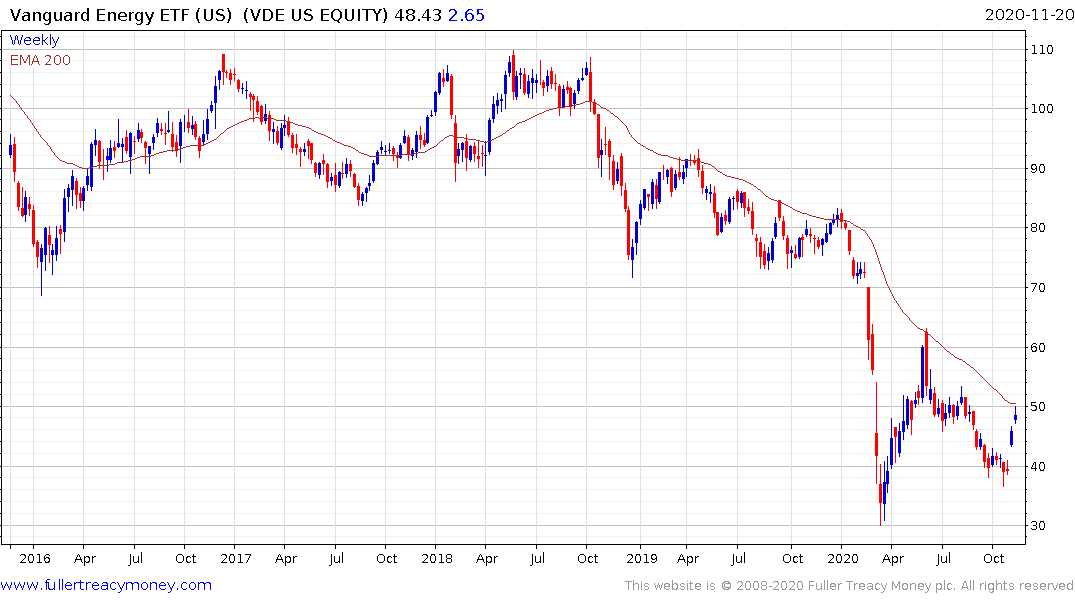Click the EMA 200 legend label
This screenshot has height=600, width=1075.
(x=40, y=60)
